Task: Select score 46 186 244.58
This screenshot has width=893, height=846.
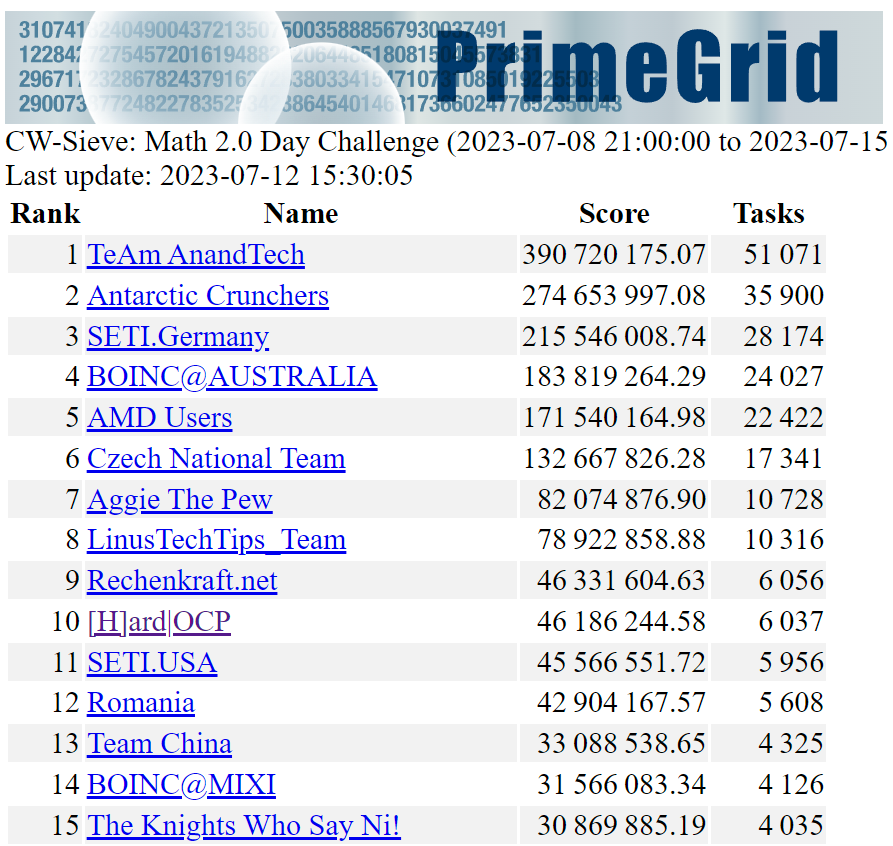Action: [621, 622]
